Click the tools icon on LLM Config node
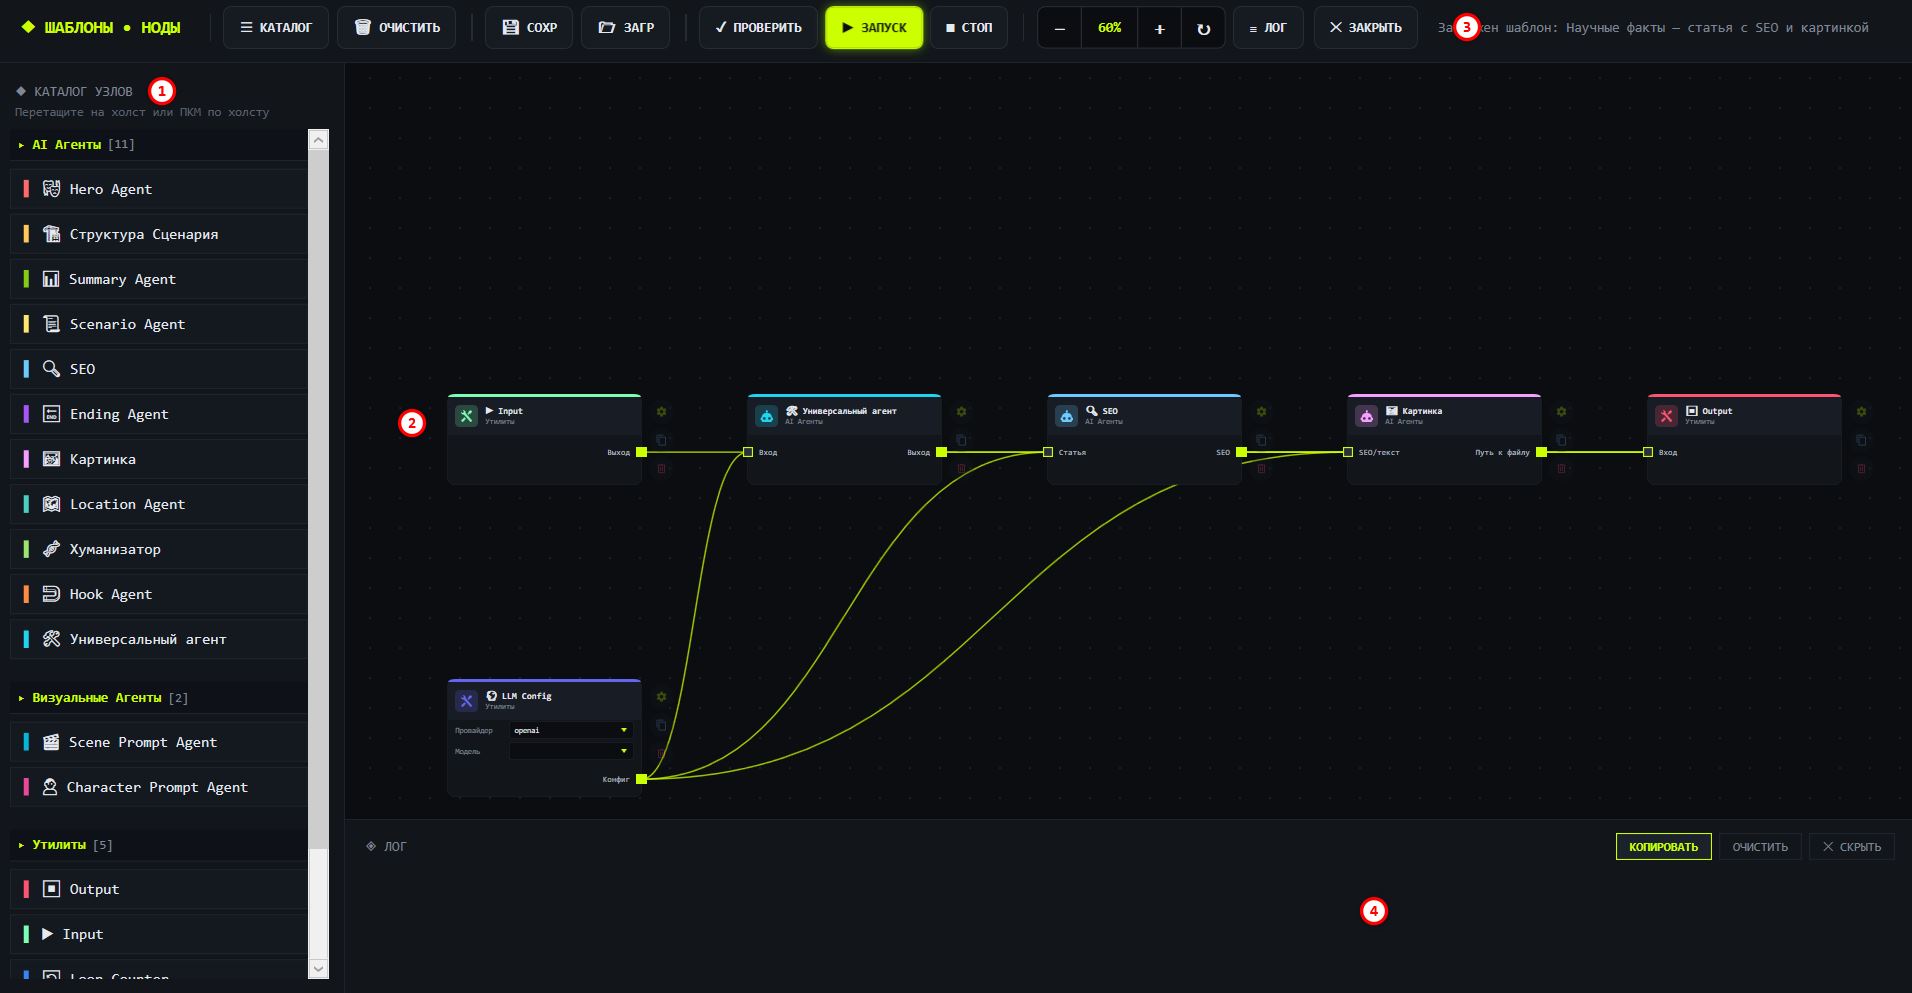The height and width of the screenshot is (993, 1912). pyautogui.click(x=466, y=701)
